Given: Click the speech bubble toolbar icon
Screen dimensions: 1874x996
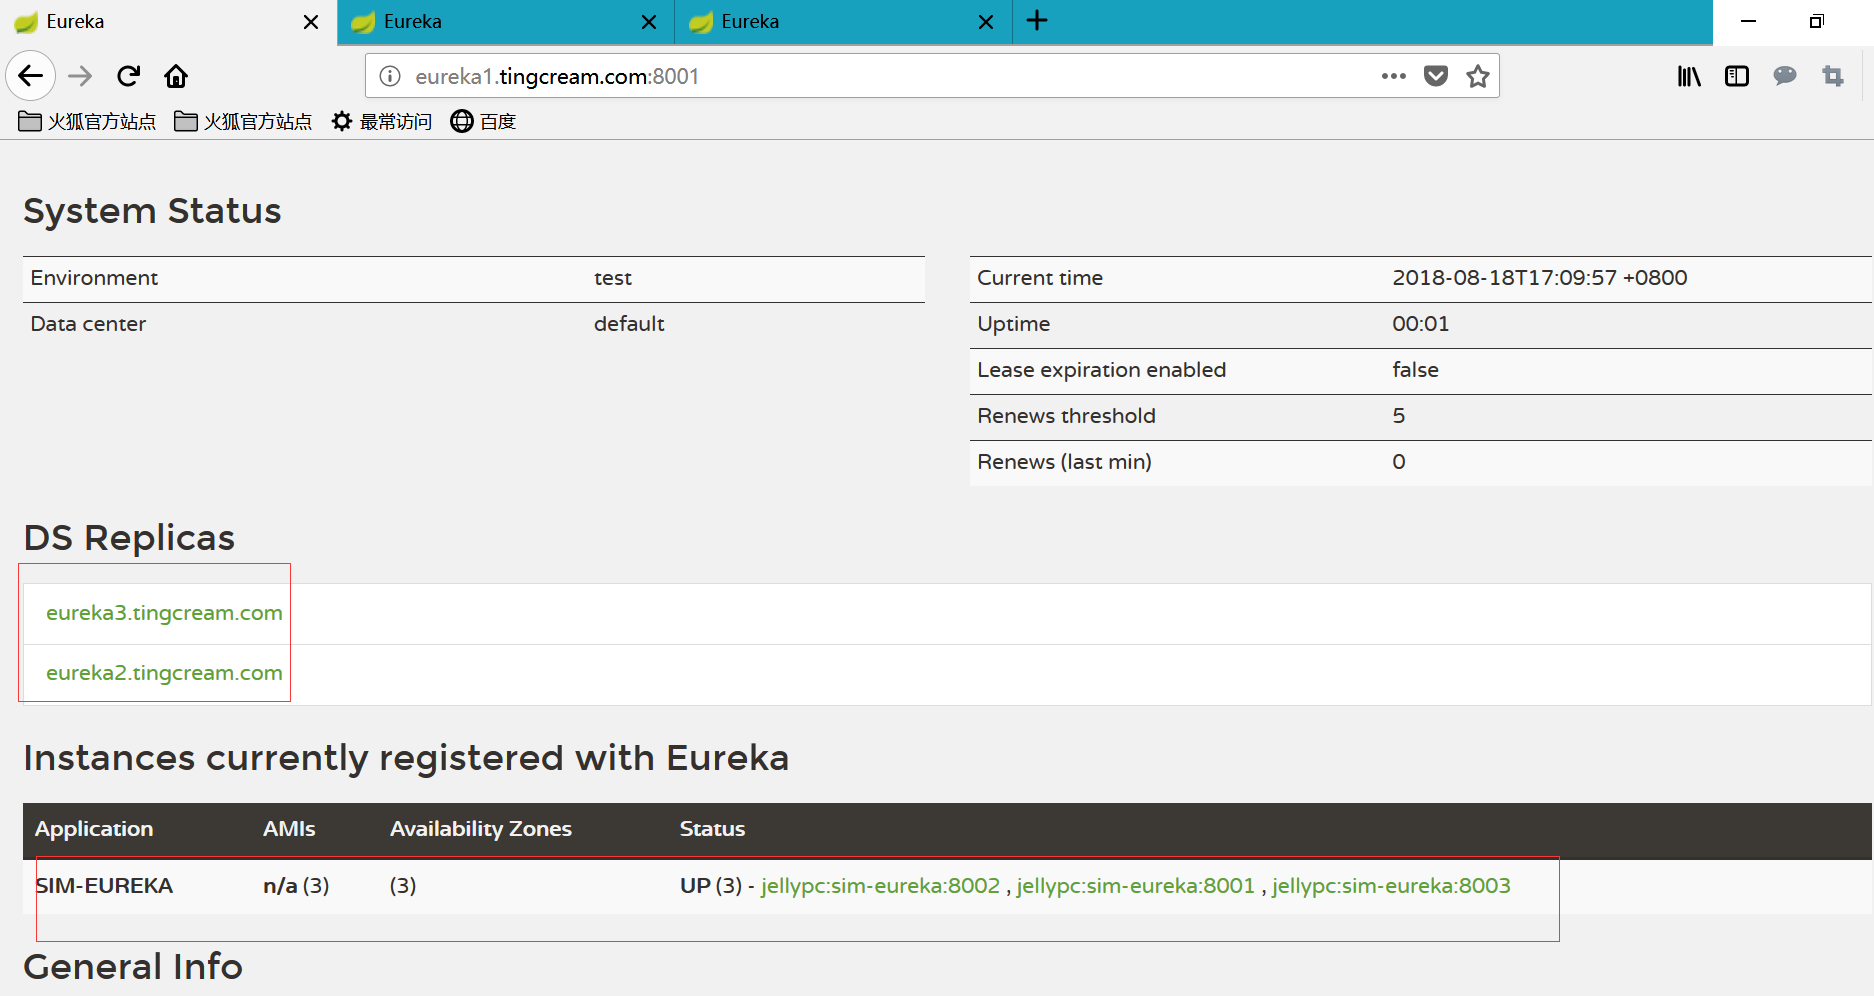Looking at the screenshot, I should [1784, 76].
